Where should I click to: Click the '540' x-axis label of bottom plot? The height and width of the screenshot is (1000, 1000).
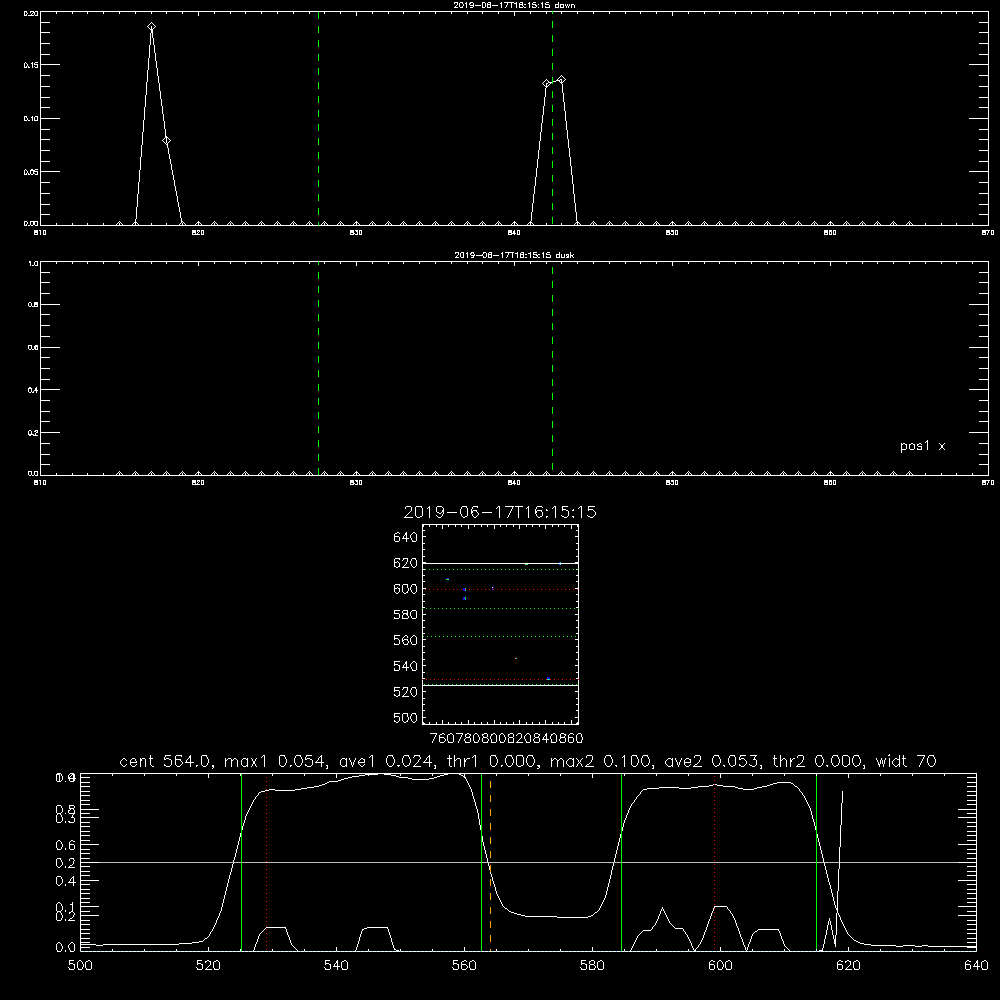tap(336, 966)
